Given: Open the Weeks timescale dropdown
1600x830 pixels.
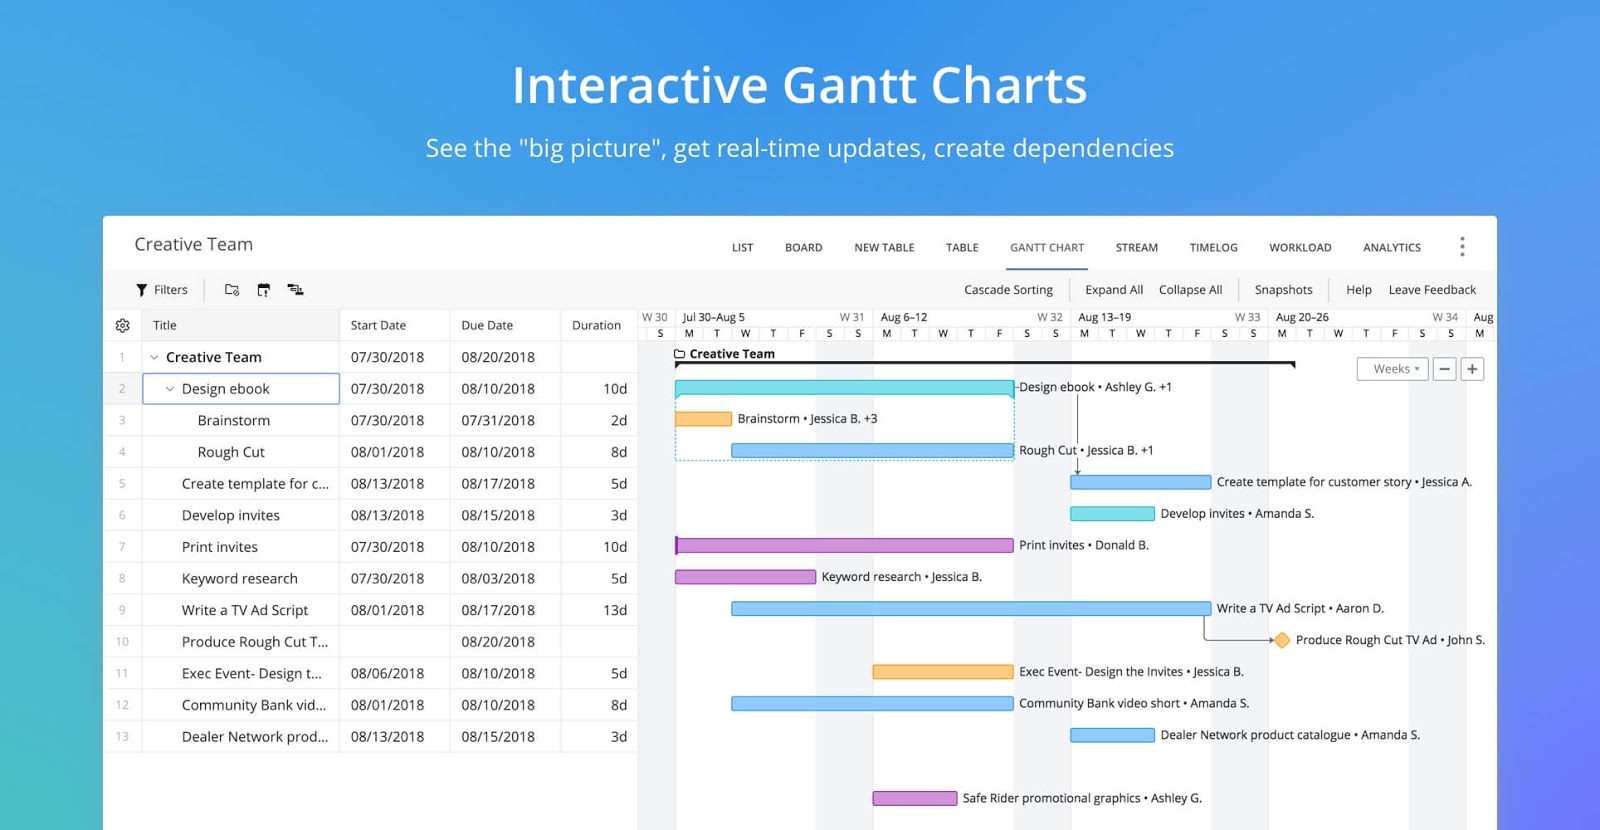Looking at the screenshot, I should (1392, 369).
